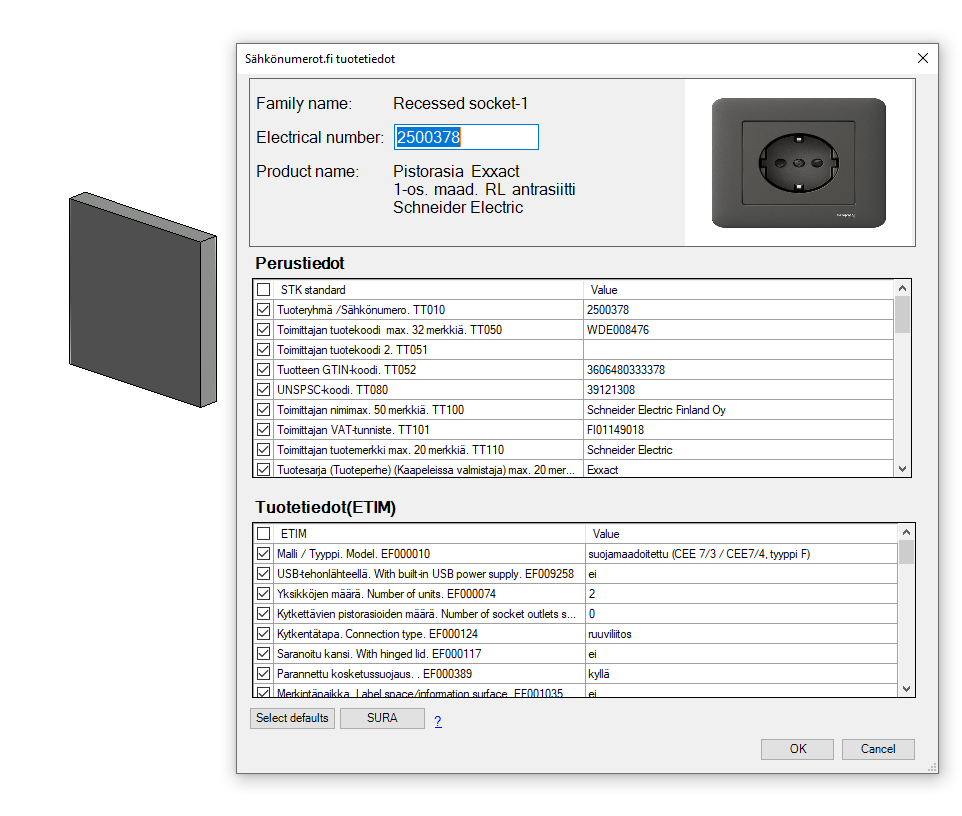Click Perustiedot list scroll up arrow
This screenshot has height=816, width=962.
point(902,288)
